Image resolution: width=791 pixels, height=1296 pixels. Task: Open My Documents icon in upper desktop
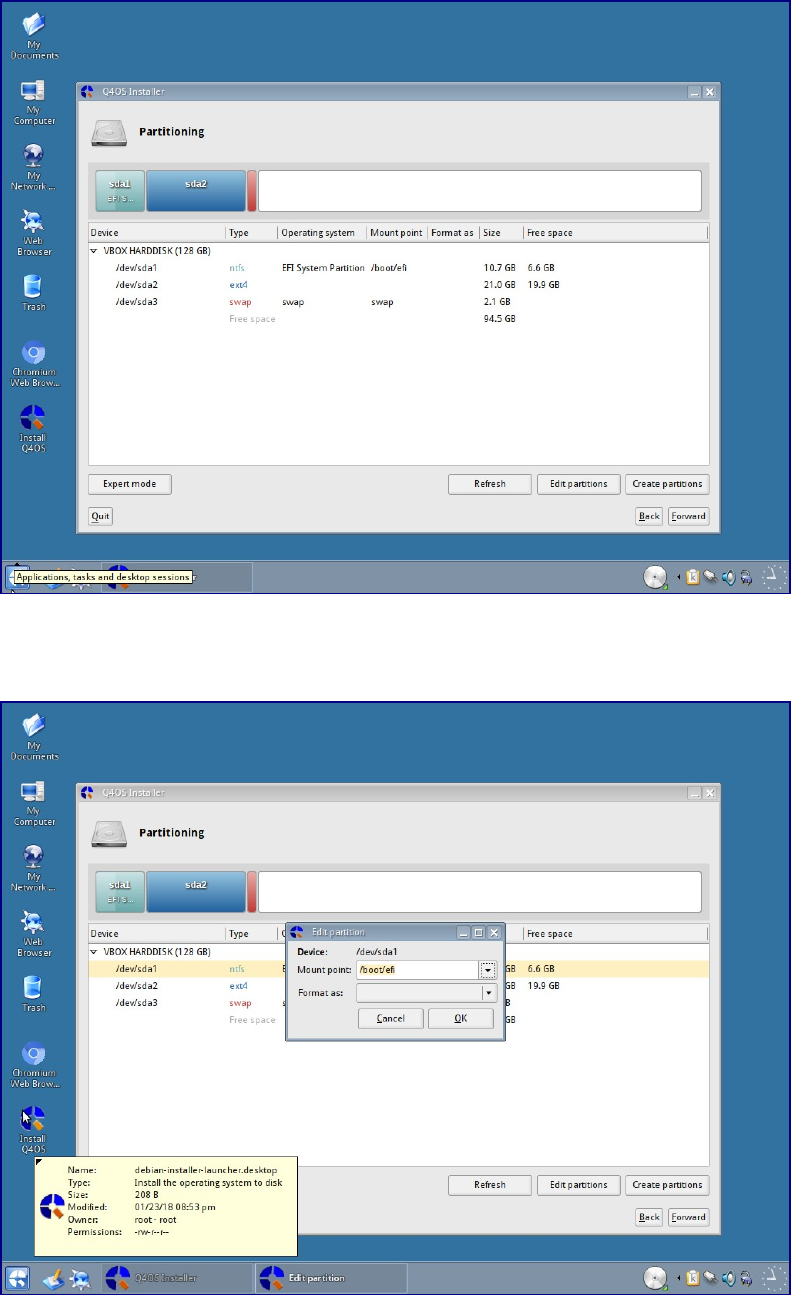(x=34, y=37)
